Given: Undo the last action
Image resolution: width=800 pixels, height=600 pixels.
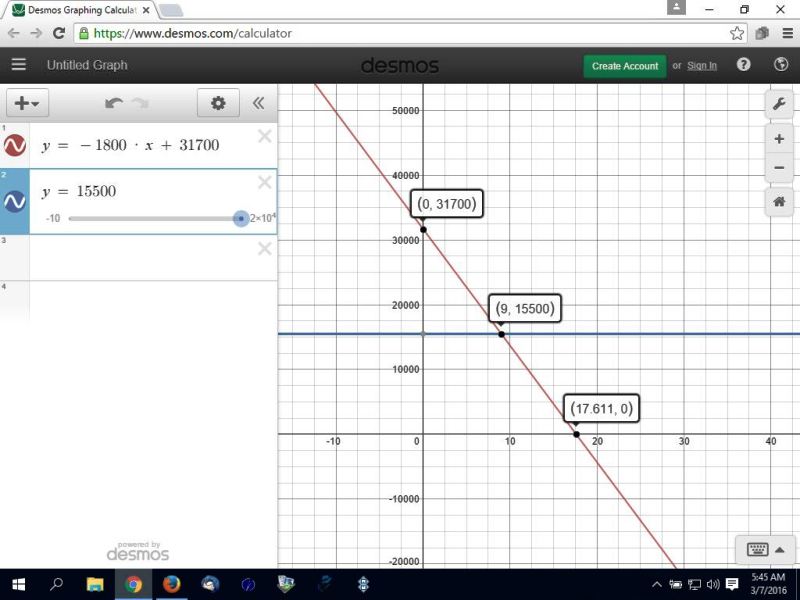Looking at the screenshot, I should coord(113,103).
